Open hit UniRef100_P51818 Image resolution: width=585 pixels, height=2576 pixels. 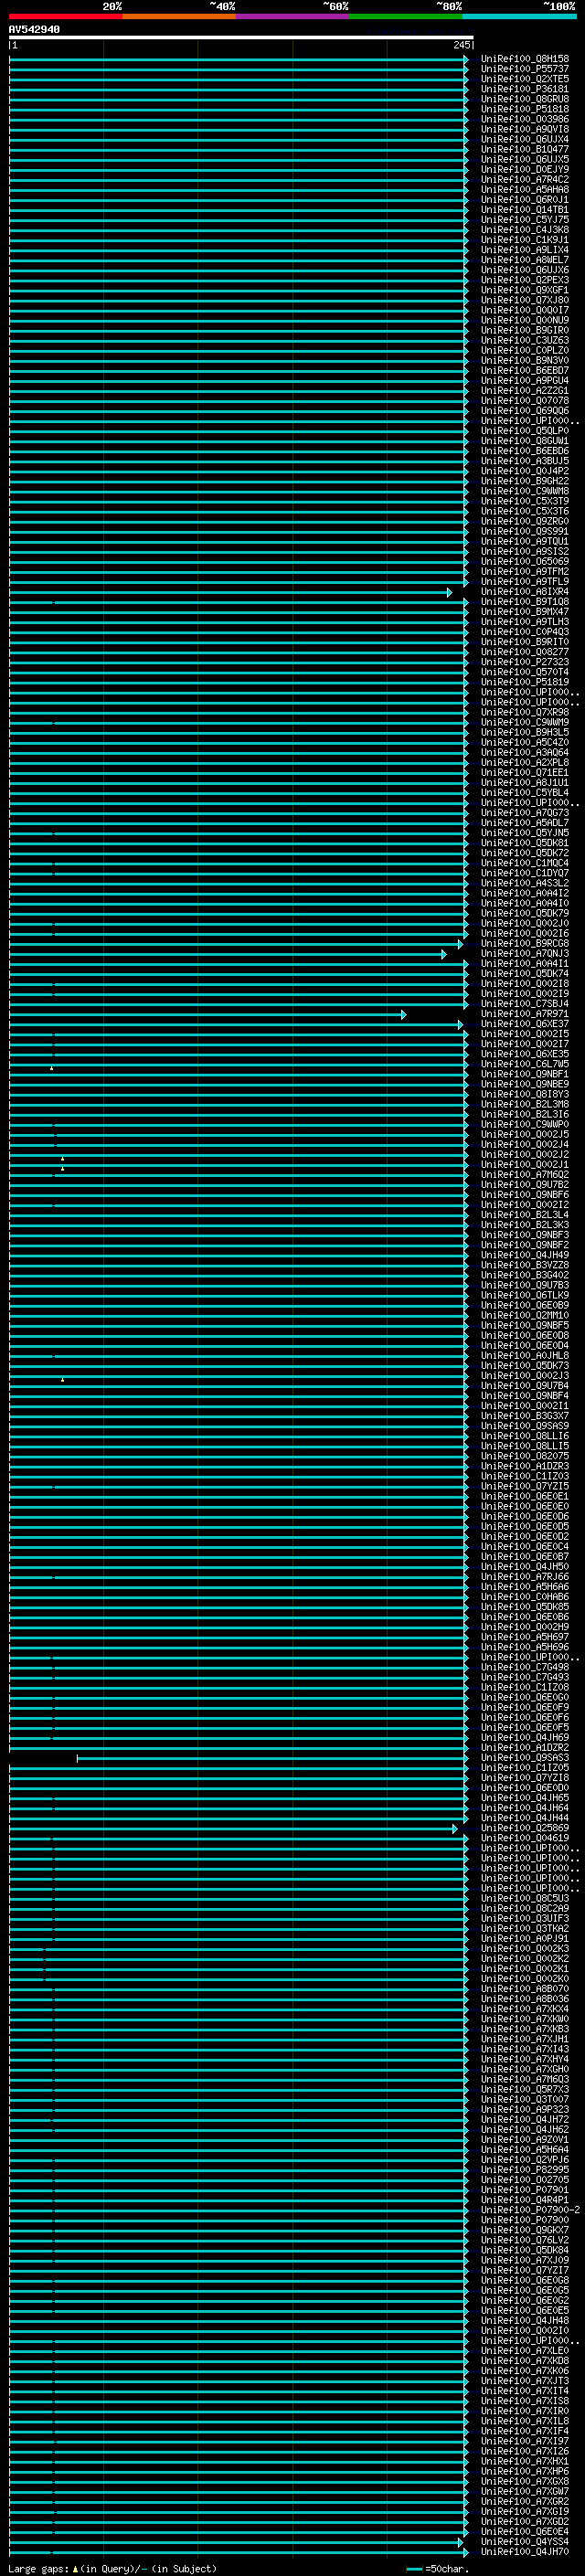coord(525,109)
